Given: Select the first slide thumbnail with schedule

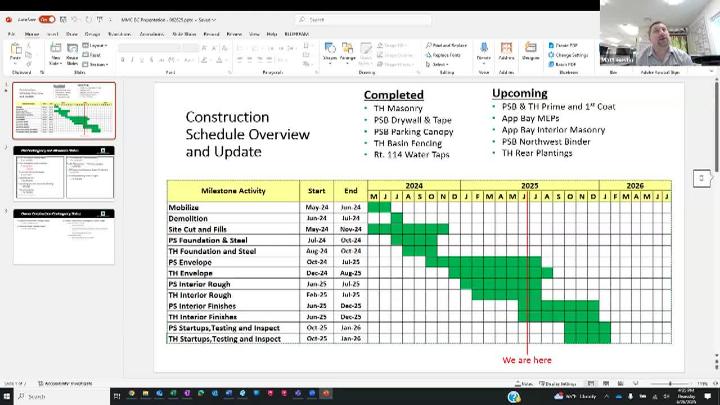Looking at the screenshot, I should 64,111.
